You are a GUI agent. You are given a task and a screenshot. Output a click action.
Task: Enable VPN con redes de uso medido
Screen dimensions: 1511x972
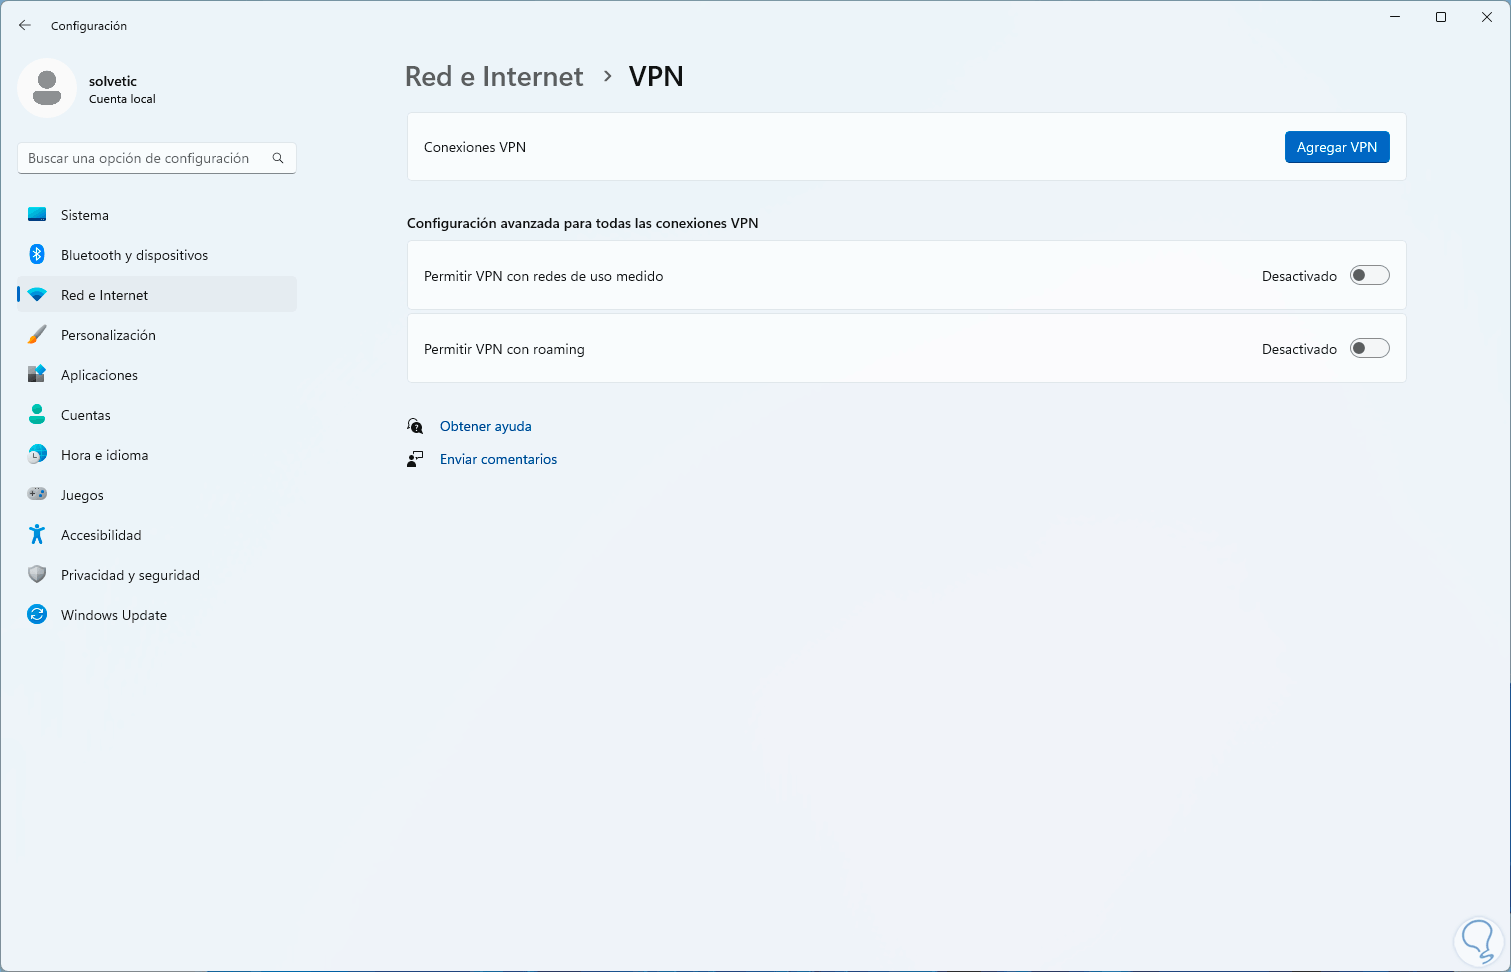[x=1369, y=276]
